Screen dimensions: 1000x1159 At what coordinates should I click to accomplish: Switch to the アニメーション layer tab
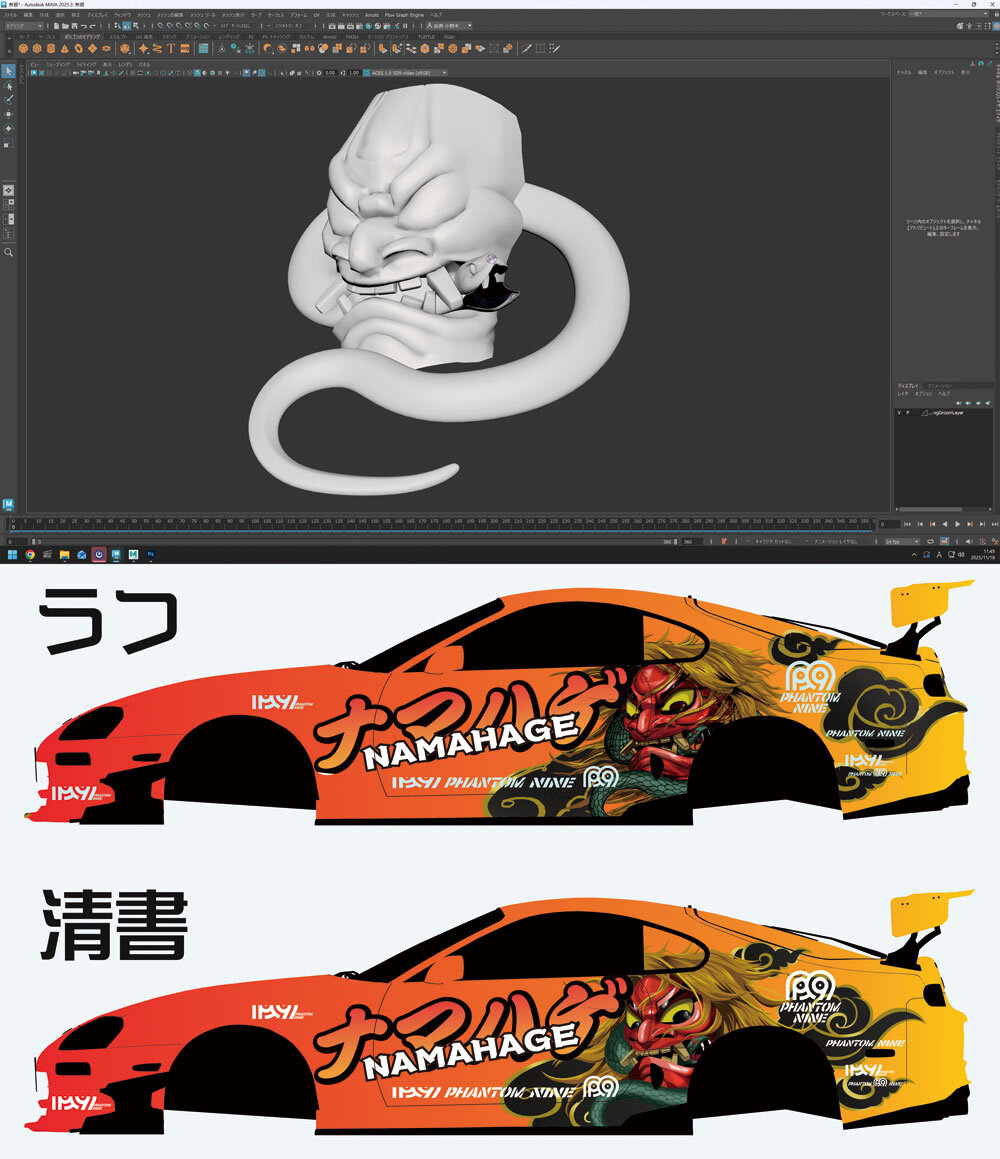tap(938, 385)
